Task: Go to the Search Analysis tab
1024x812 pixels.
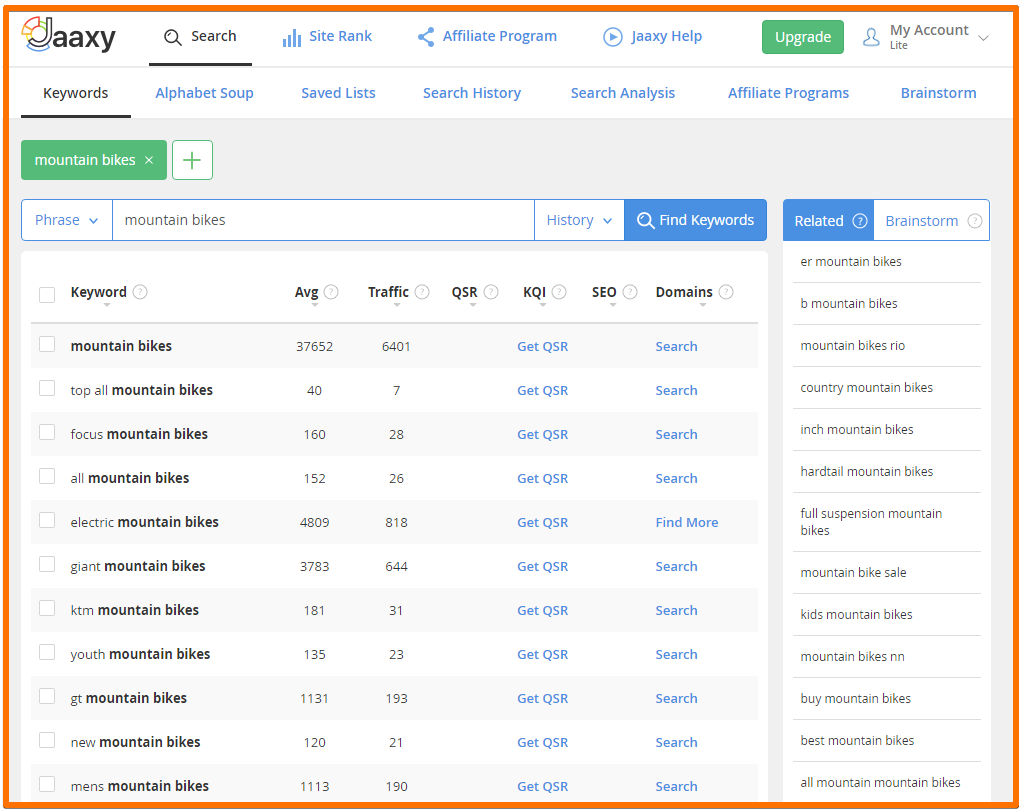Action: pos(623,93)
